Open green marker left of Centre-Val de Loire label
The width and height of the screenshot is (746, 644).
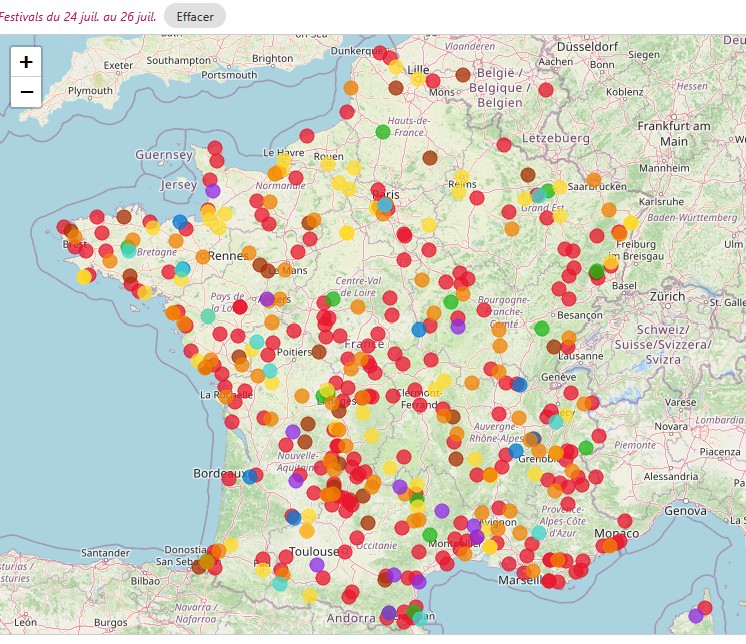[x=333, y=299]
